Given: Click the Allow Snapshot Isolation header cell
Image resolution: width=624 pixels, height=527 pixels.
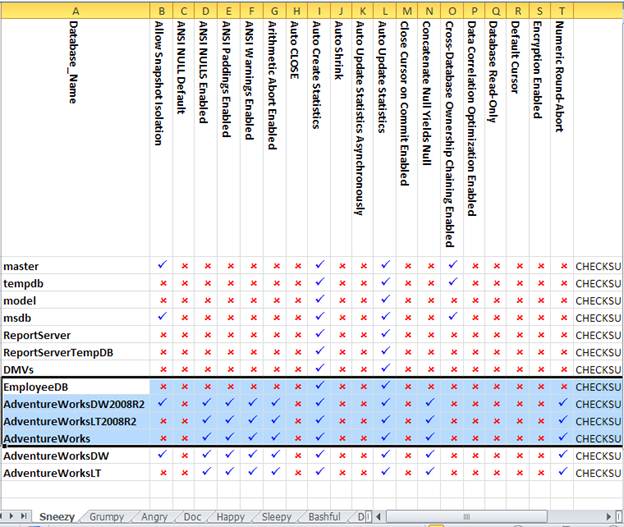Looking at the screenshot, I should 161,137.
